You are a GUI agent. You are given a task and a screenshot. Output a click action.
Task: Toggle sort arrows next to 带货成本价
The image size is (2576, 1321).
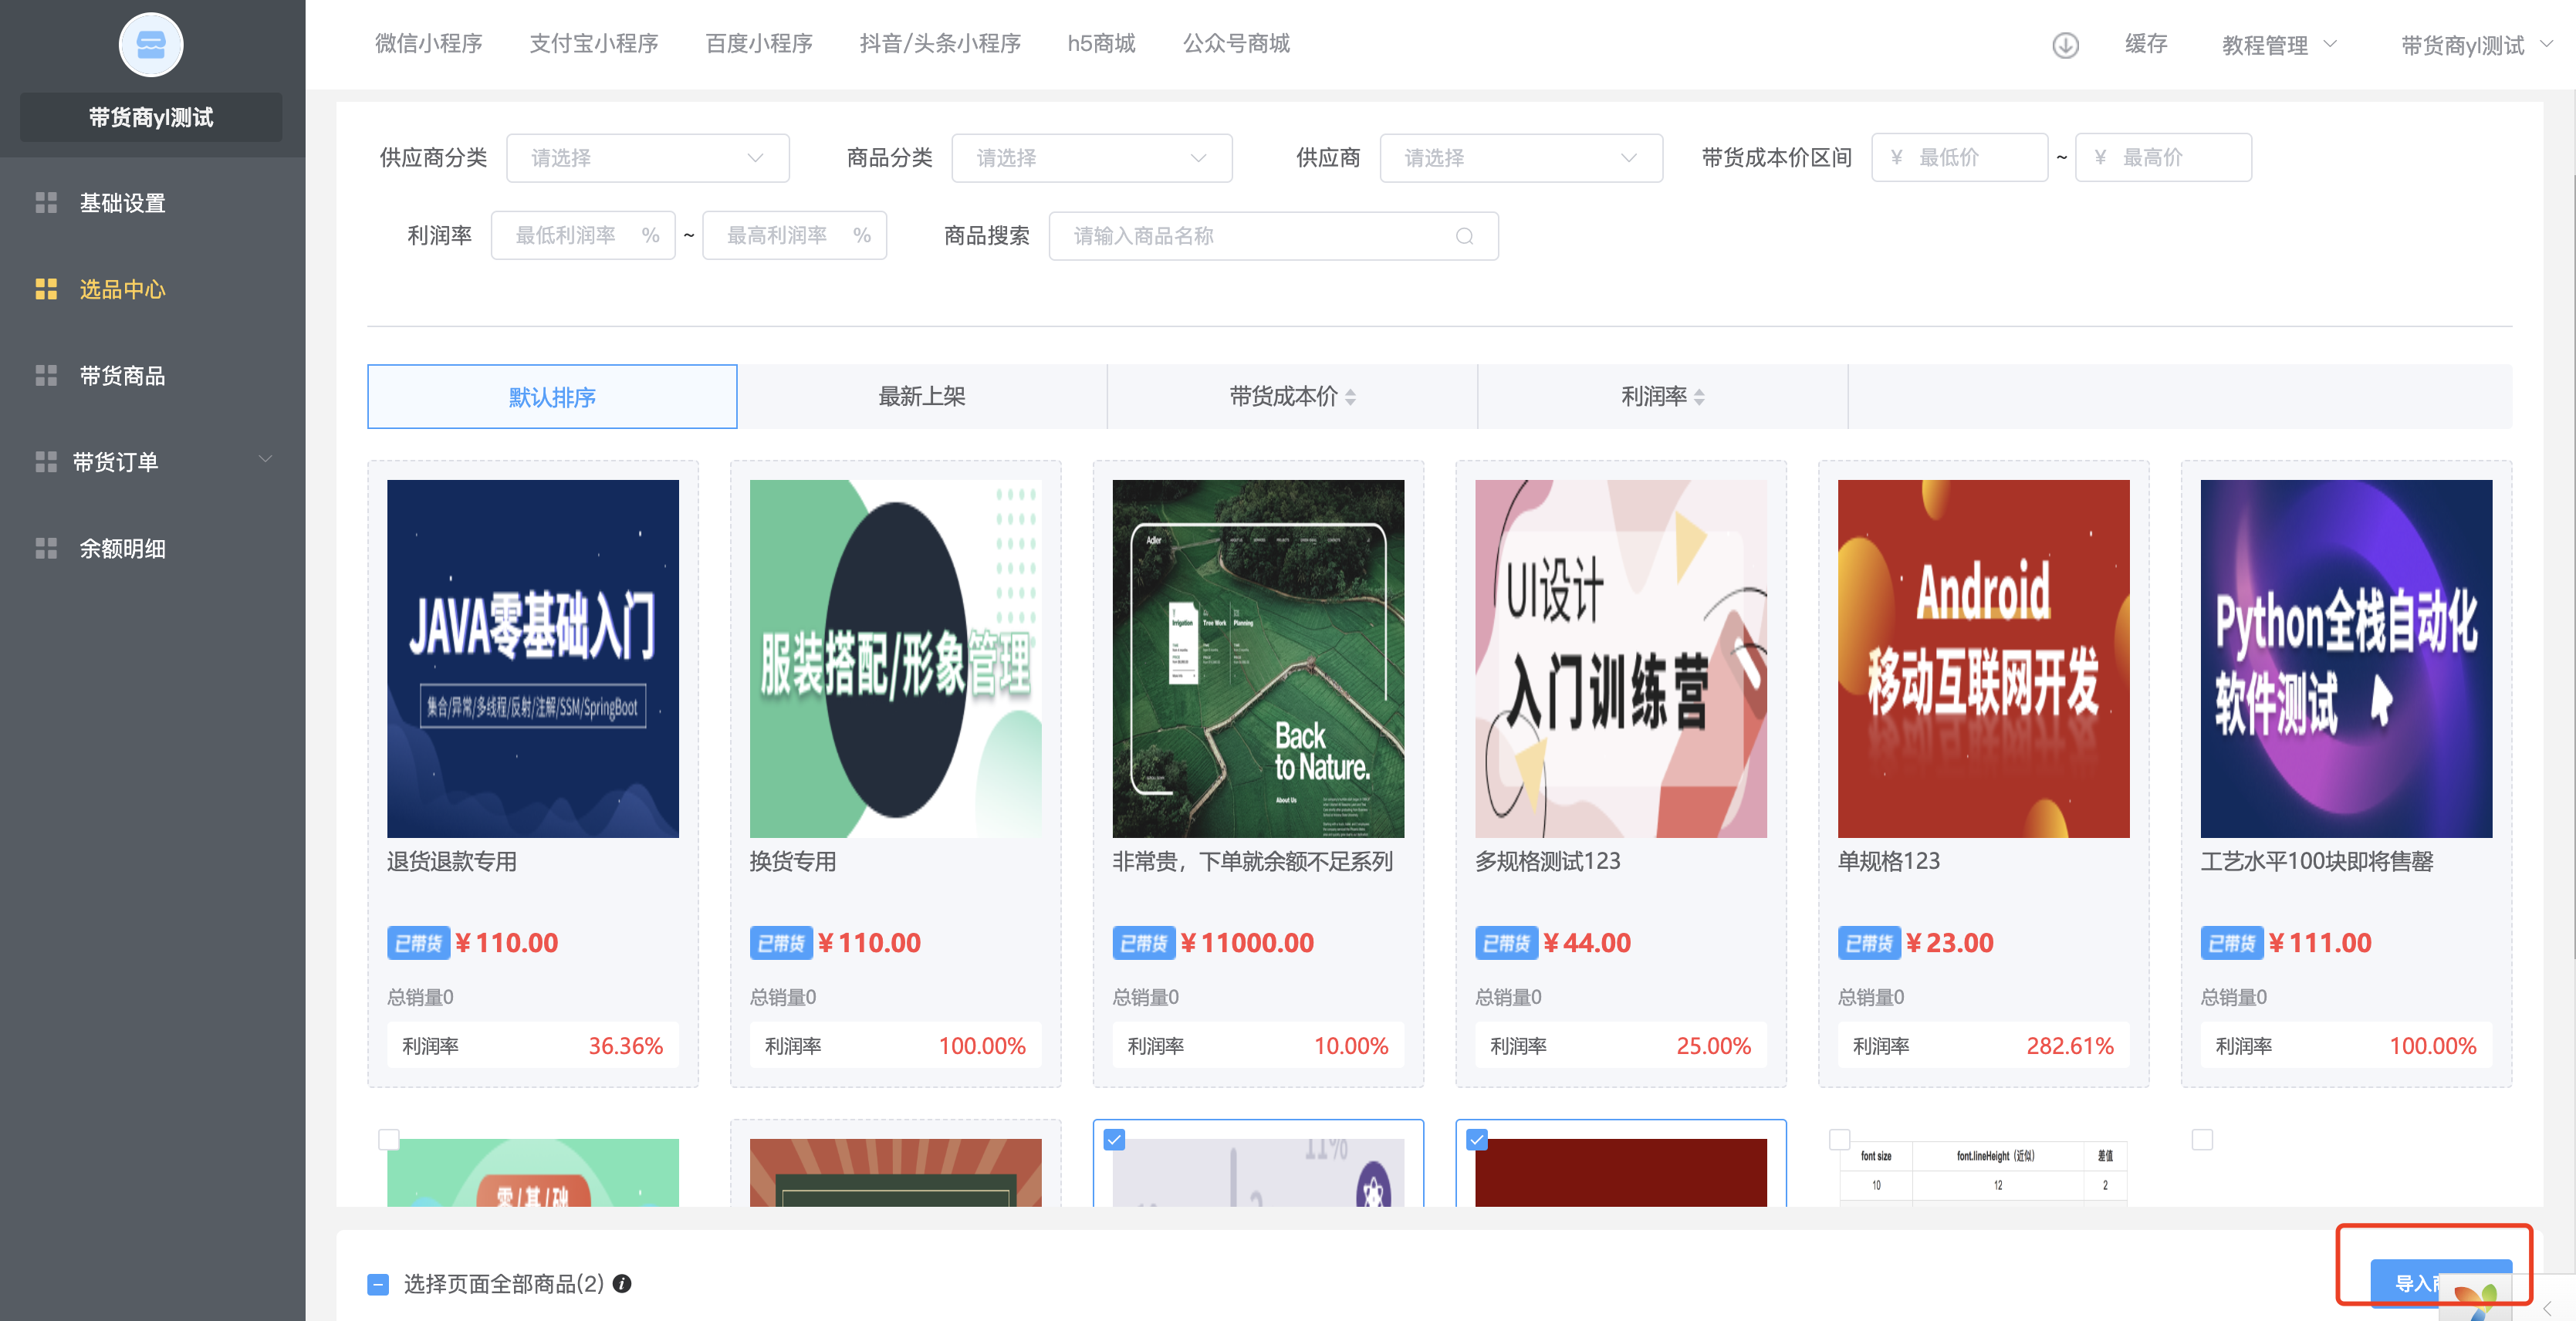(x=1350, y=397)
